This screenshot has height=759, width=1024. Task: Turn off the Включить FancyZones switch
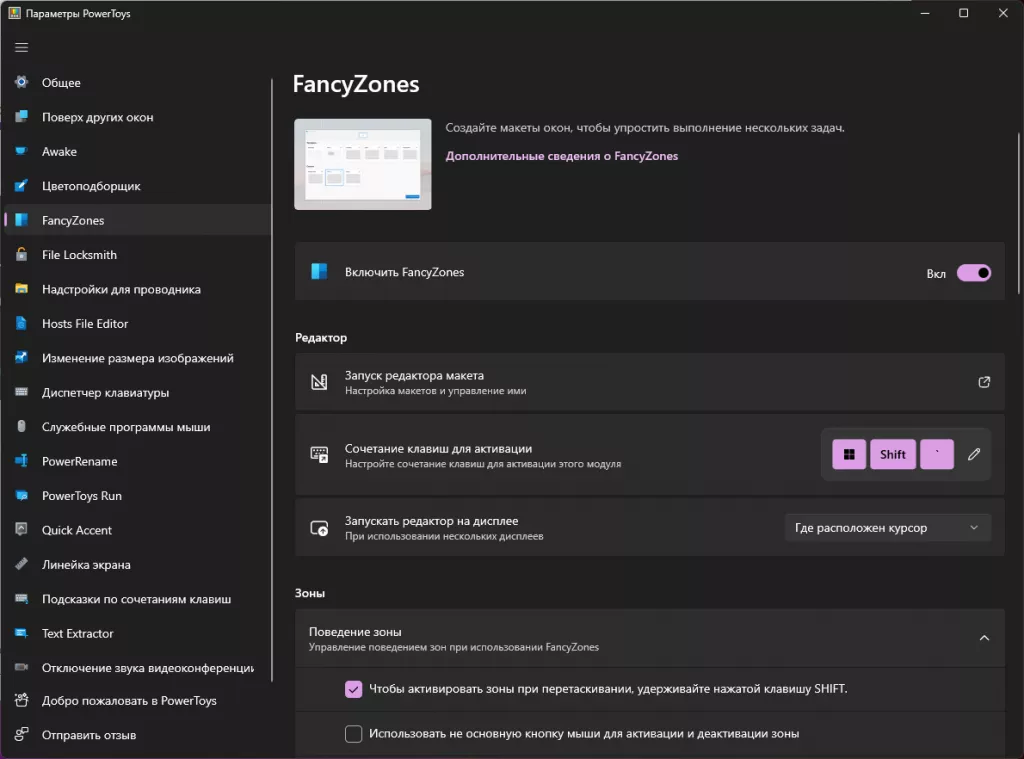click(x=973, y=273)
